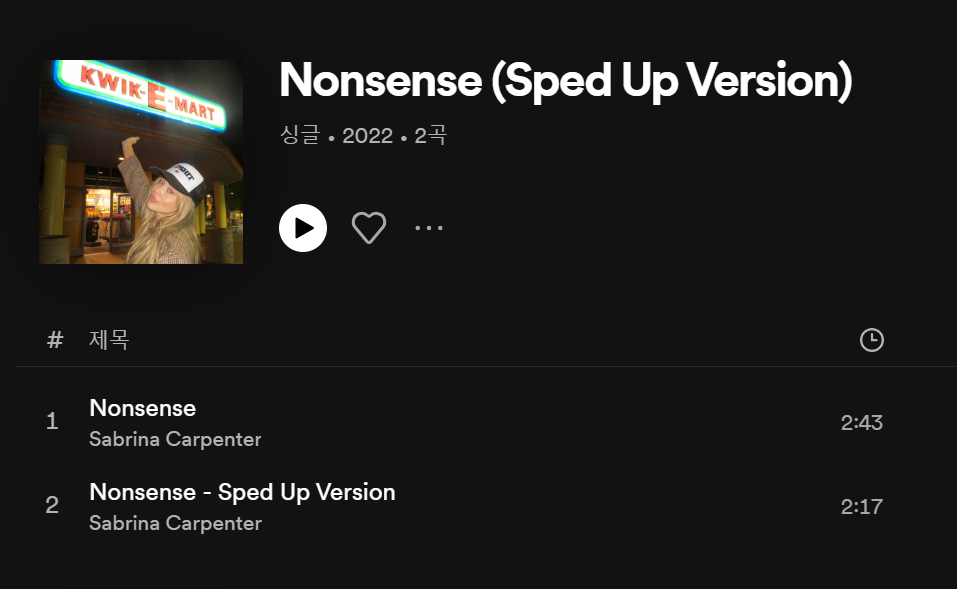The height and width of the screenshot is (589, 957).
Task: Click the 2:43 duration of track 1
Action: pyautogui.click(x=861, y=422)
